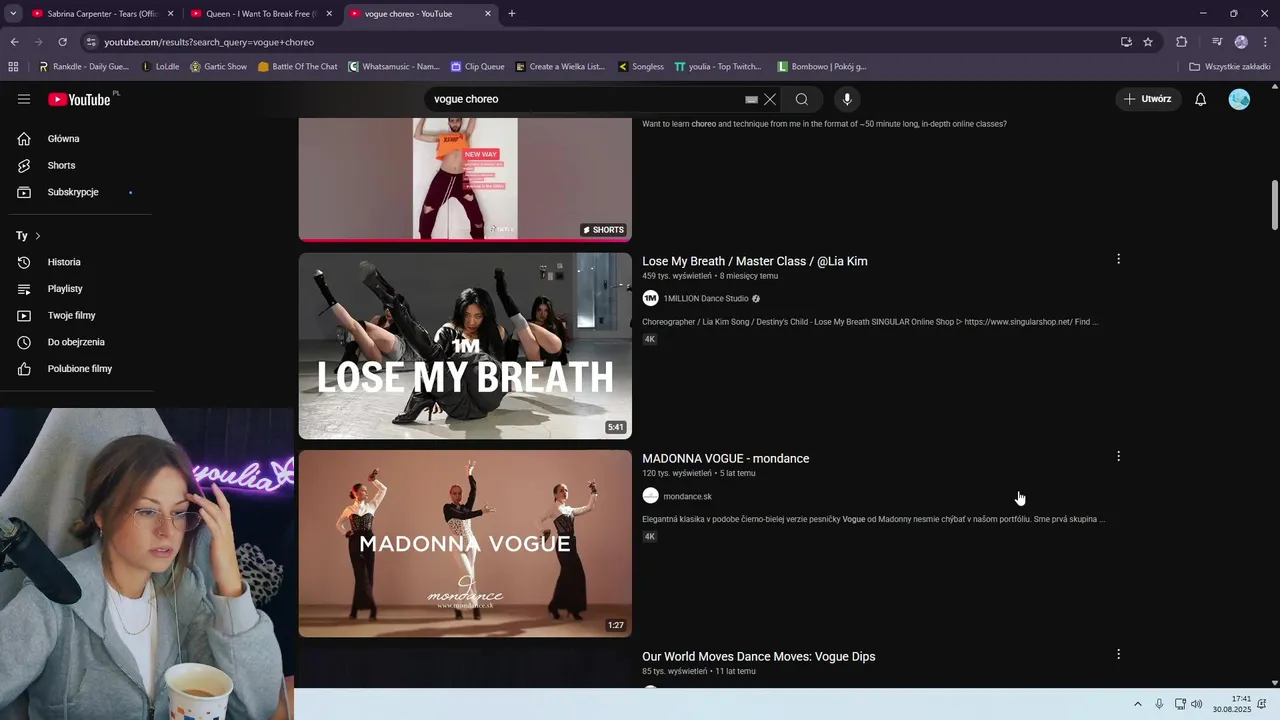The height and width of the screenshot is (720, 1280).
Task: Open the Shorts video thumbnail with NEW WAY
Action: pos(465,179)
